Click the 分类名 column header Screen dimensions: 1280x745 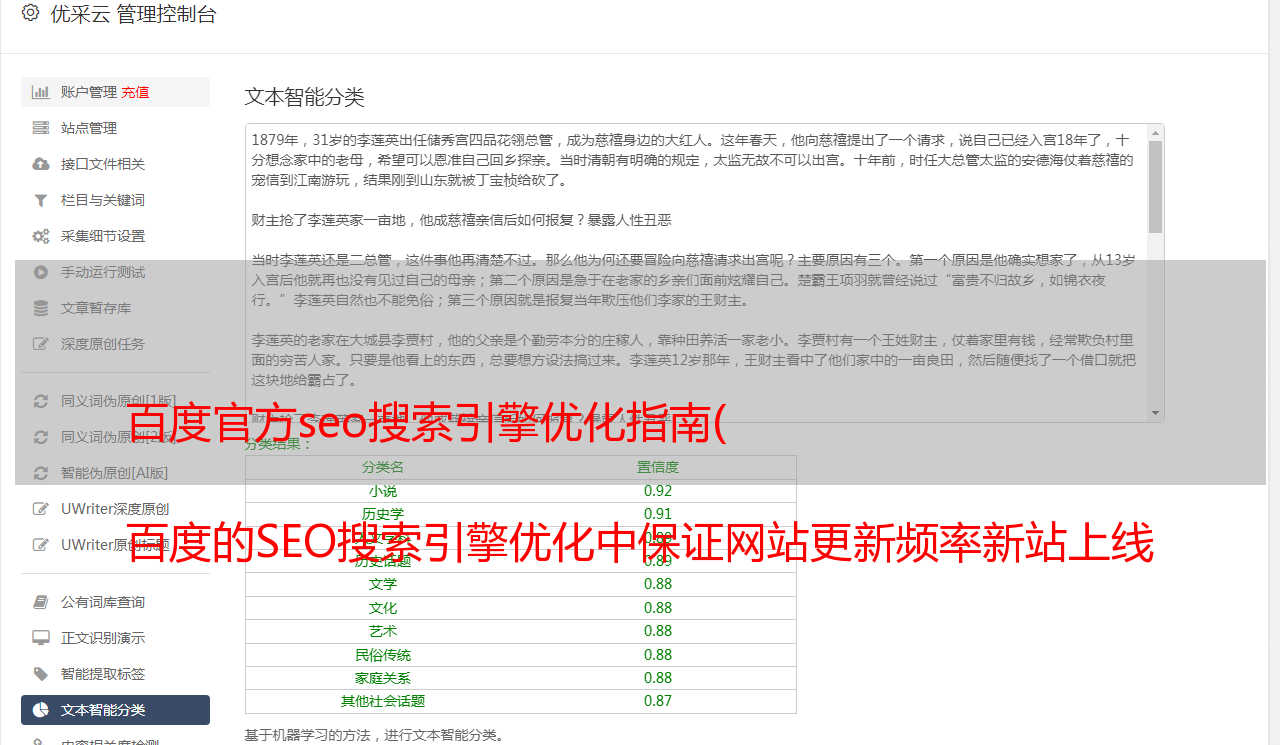tap(383, 467)
